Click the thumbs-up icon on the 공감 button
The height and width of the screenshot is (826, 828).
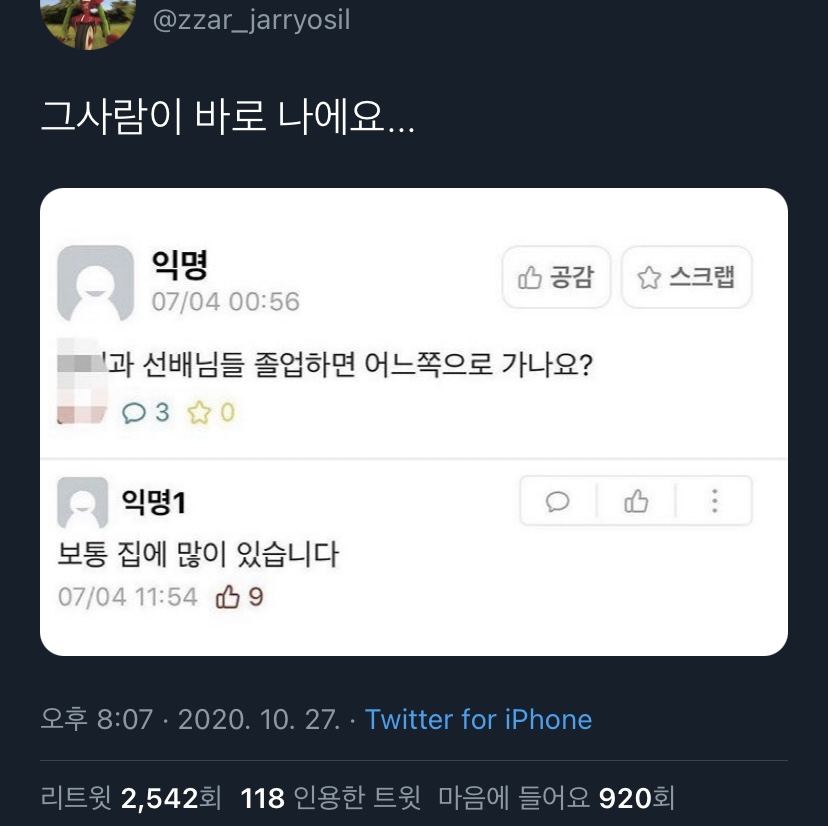click(528, 278)
